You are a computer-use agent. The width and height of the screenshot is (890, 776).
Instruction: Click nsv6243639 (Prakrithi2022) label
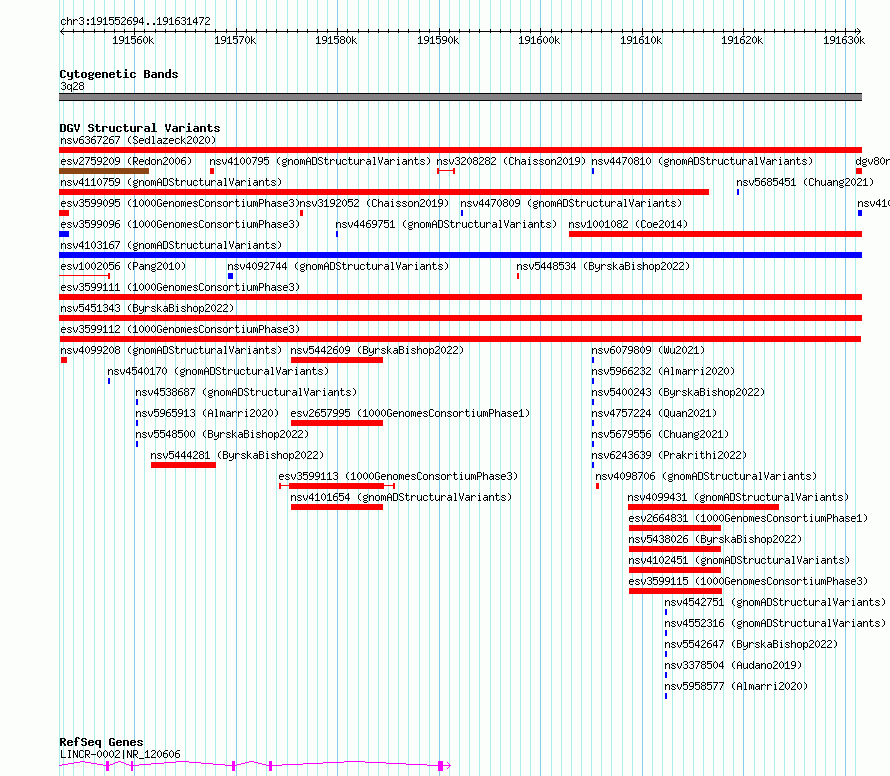669,455
